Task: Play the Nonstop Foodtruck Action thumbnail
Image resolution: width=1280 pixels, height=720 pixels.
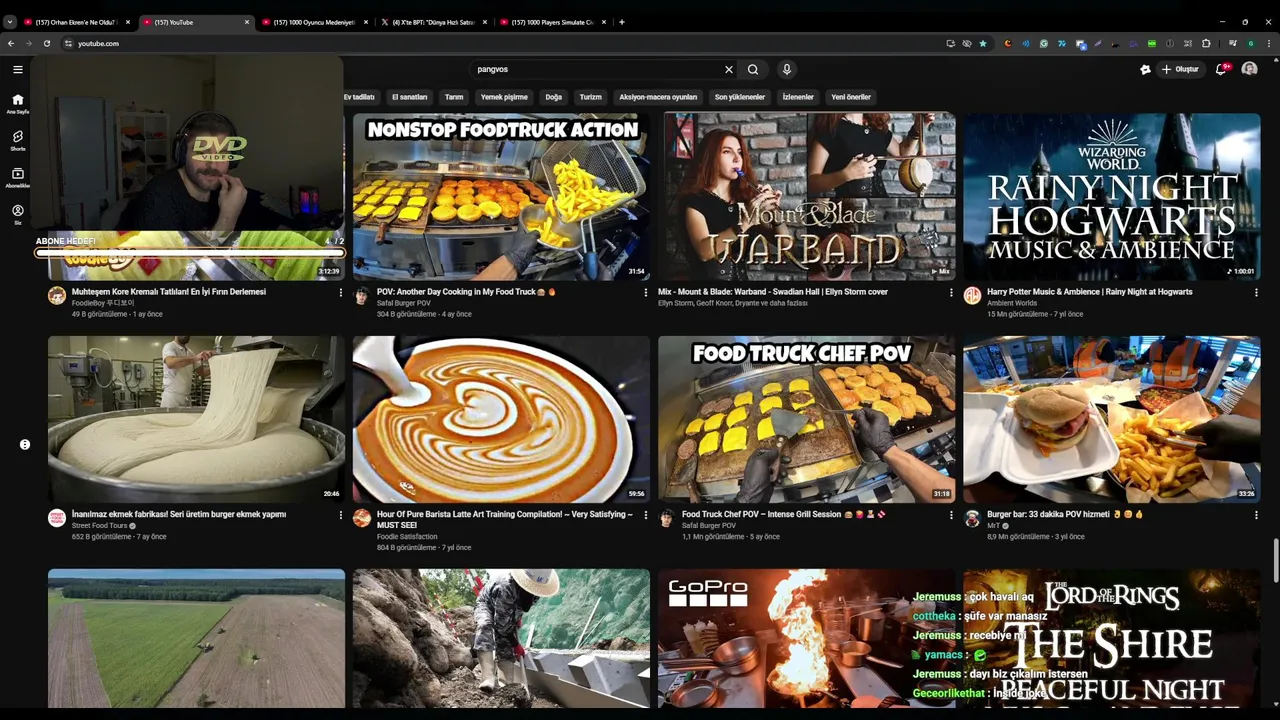Action: (501, 196)
